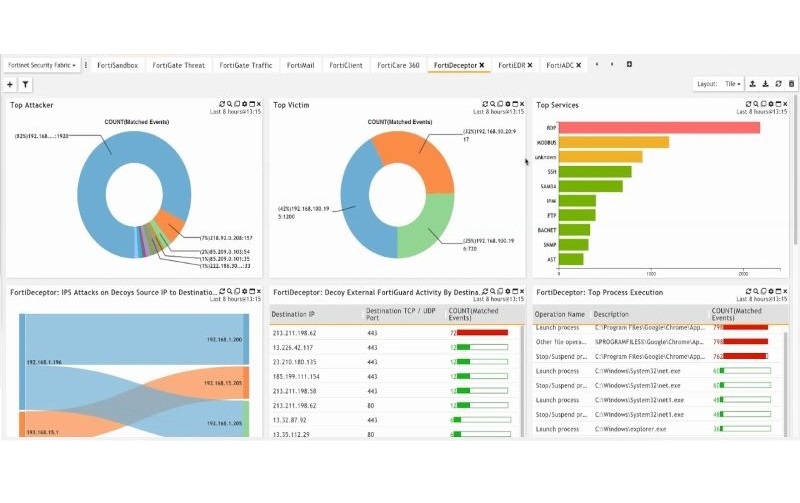Open the dashboard filter funnel icon
800x503 pixels.
pos(25,85)
